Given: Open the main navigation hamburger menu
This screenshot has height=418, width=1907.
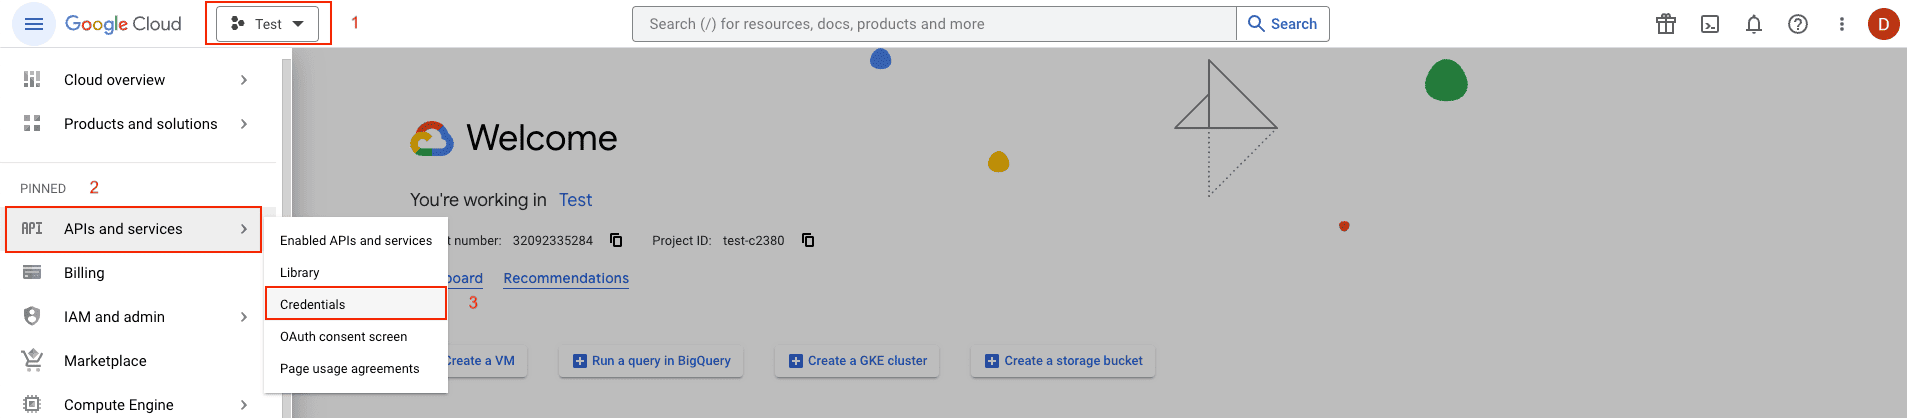Looking at the screenshot, I should (x=33, y=24).
